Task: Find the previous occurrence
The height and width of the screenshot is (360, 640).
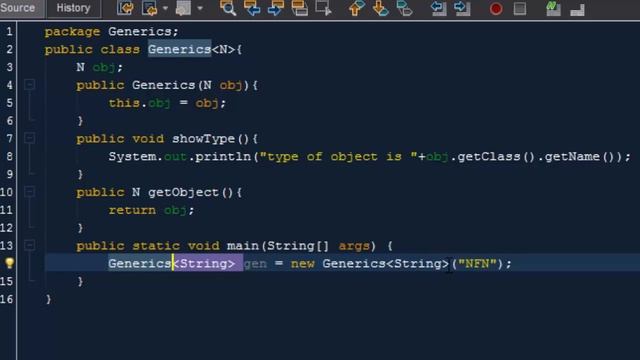Action: tap(252, 8)
